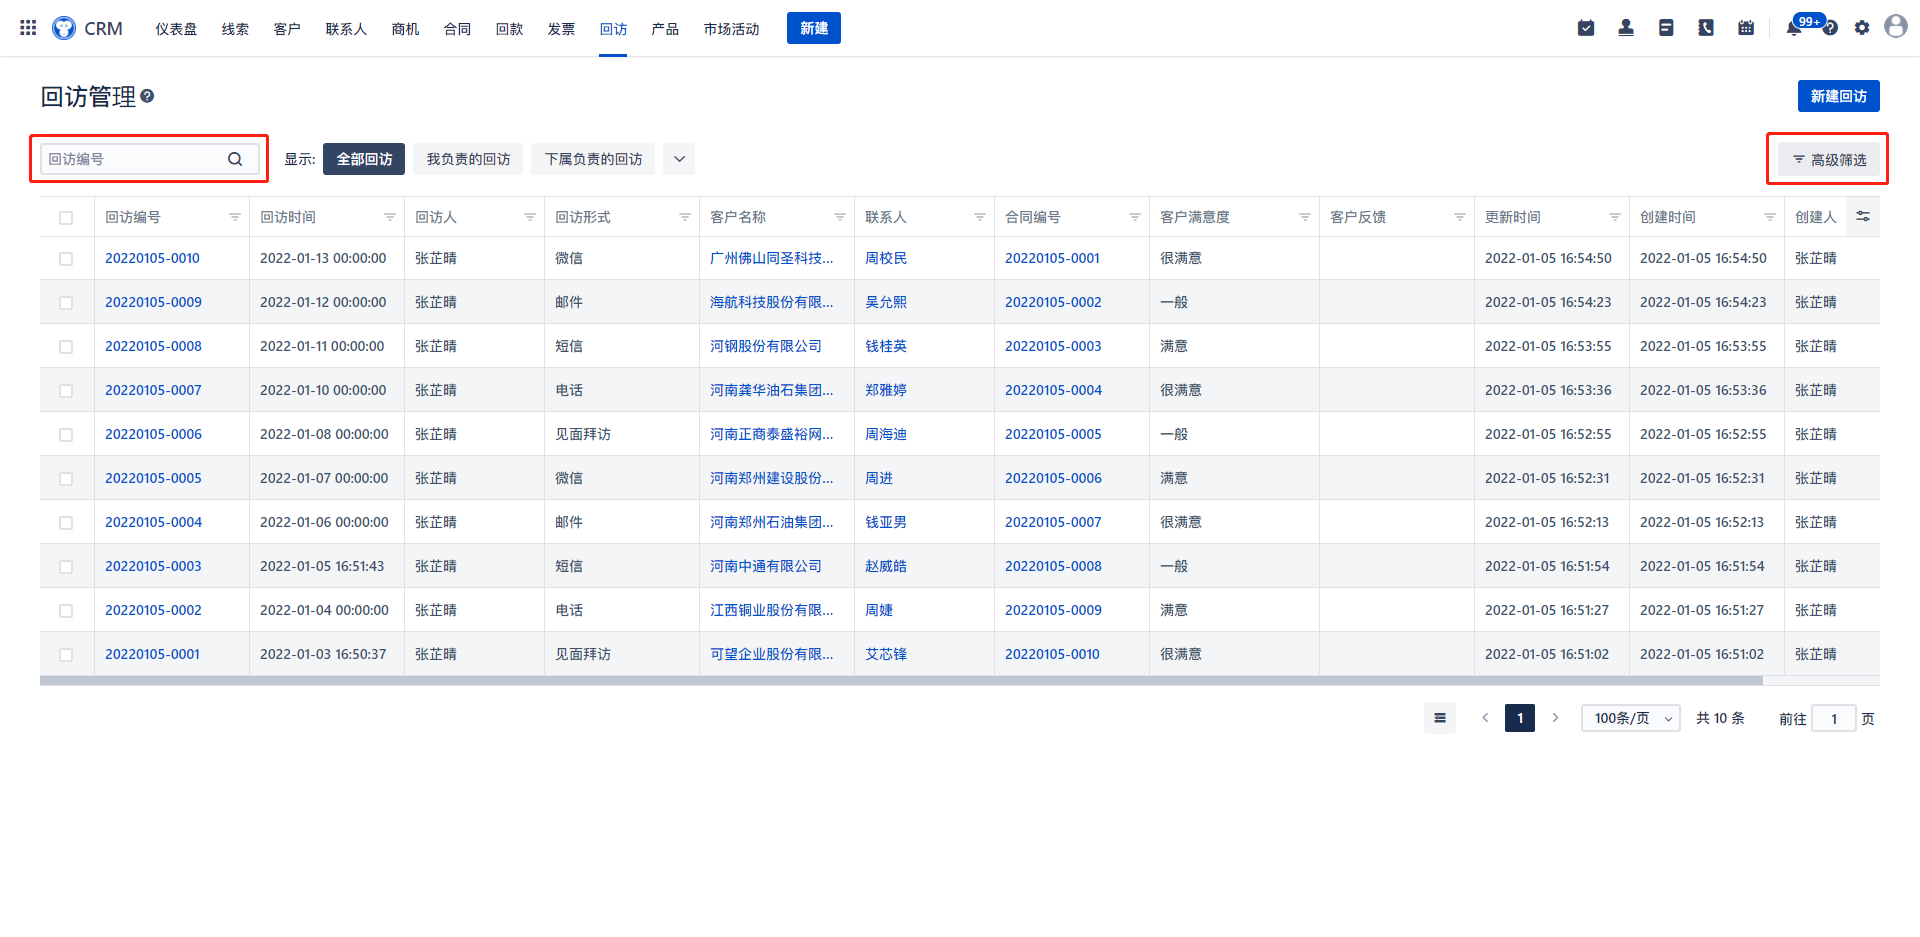Click the go-to page number input
The height and width of the screenshot is (937, 1920).
(x=1834, y=718)
